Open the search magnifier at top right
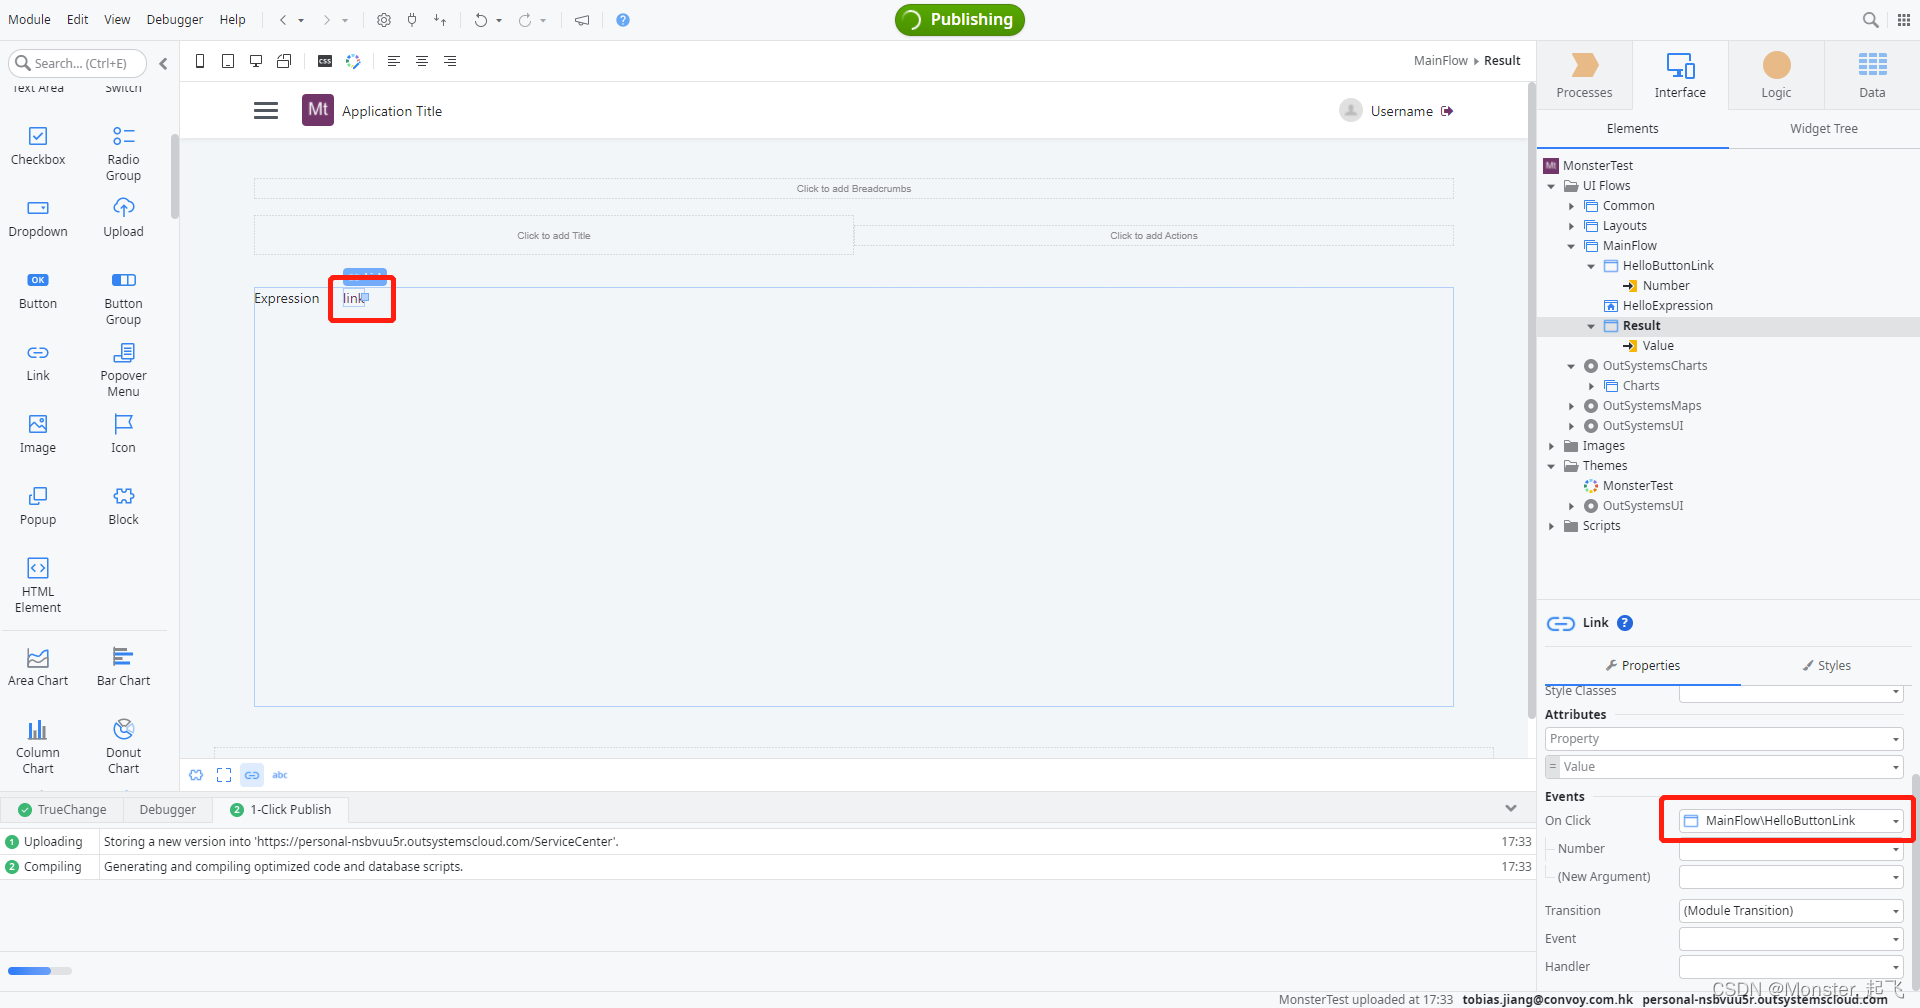Screen dimensions: 1920x1008 click(1870, 20)
